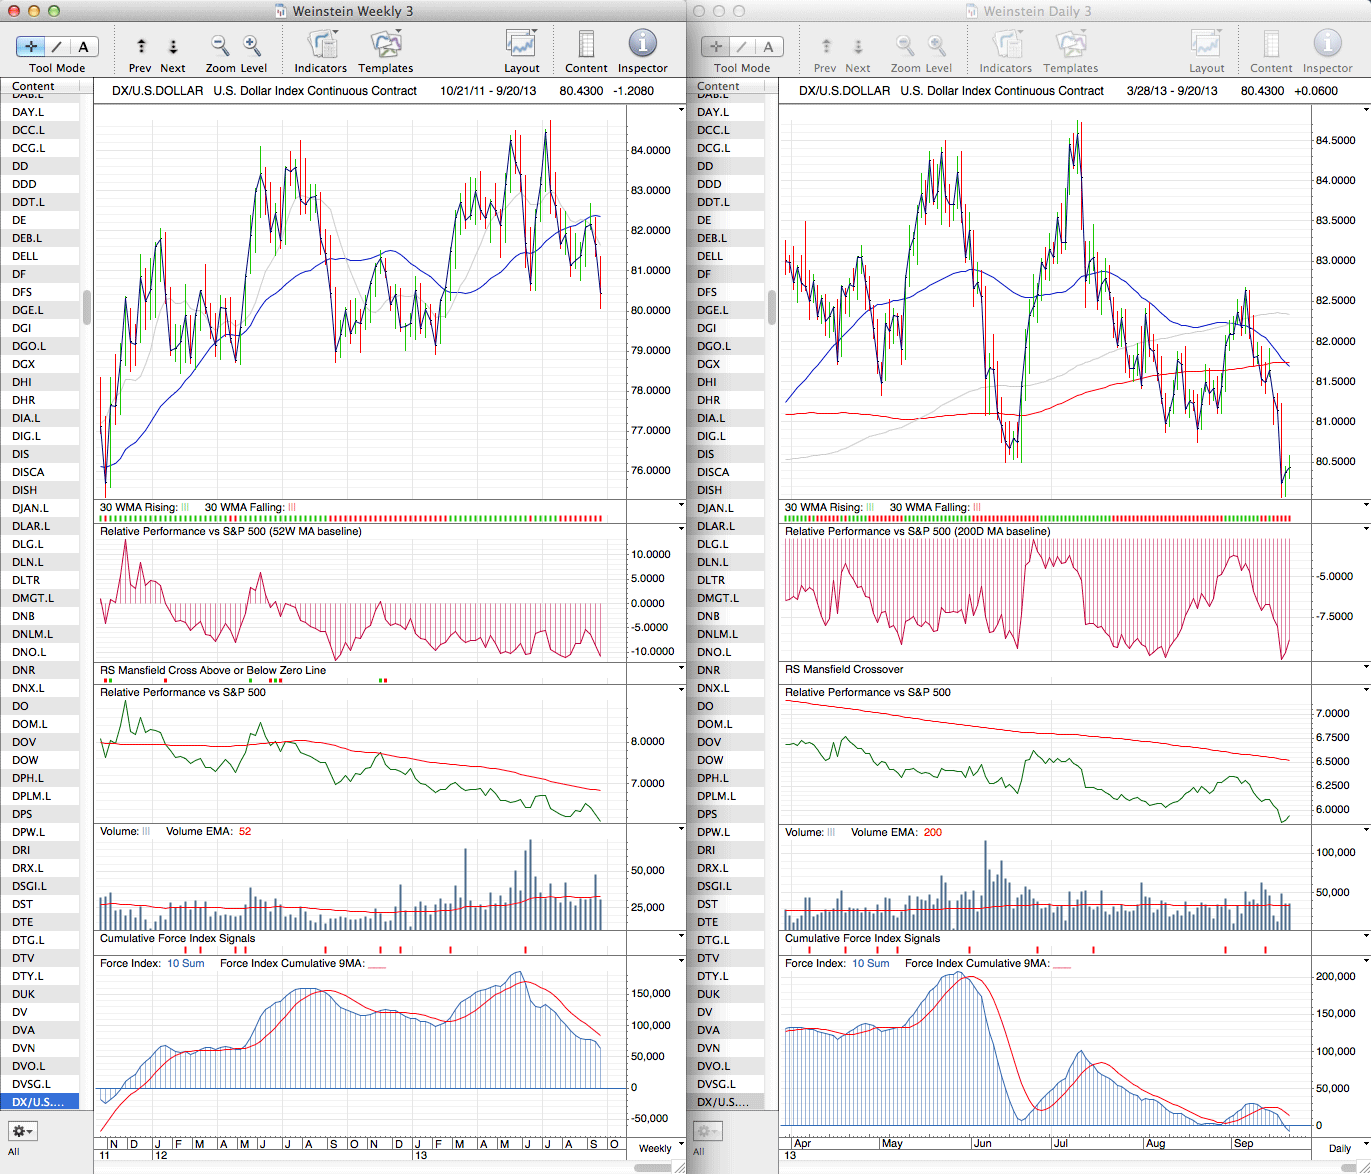Zoom in using the plus magnifier in Weekly window

tap(252, 46)
